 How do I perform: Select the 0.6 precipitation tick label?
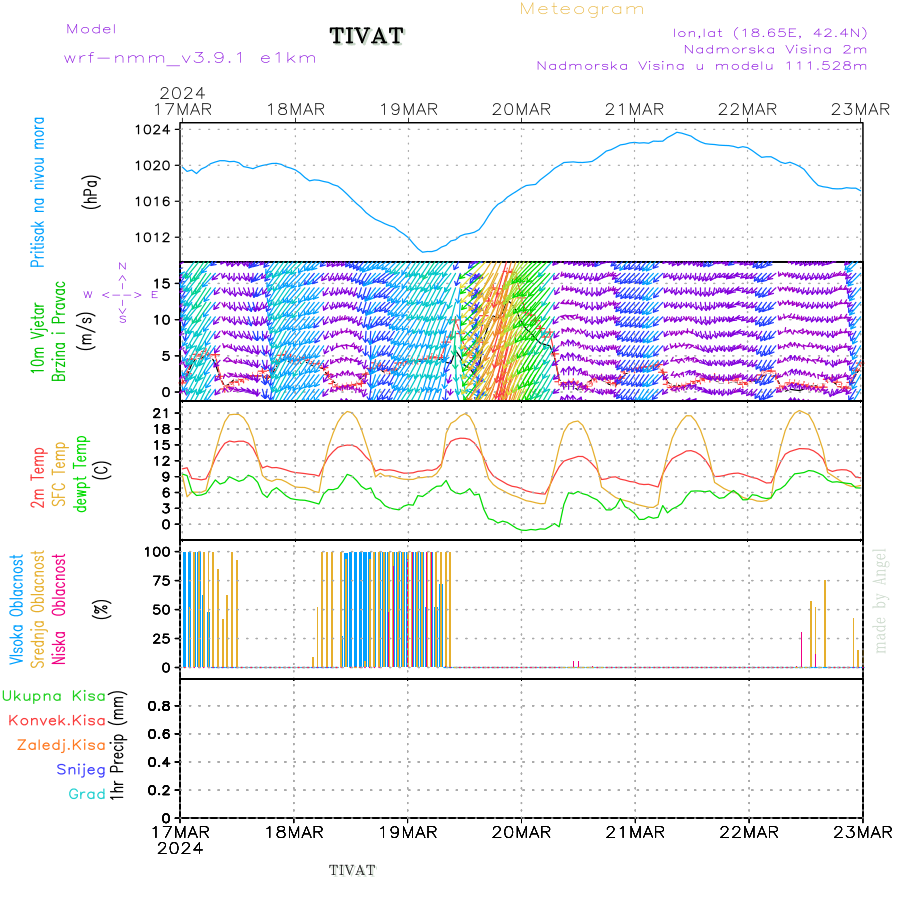point(159,734)
